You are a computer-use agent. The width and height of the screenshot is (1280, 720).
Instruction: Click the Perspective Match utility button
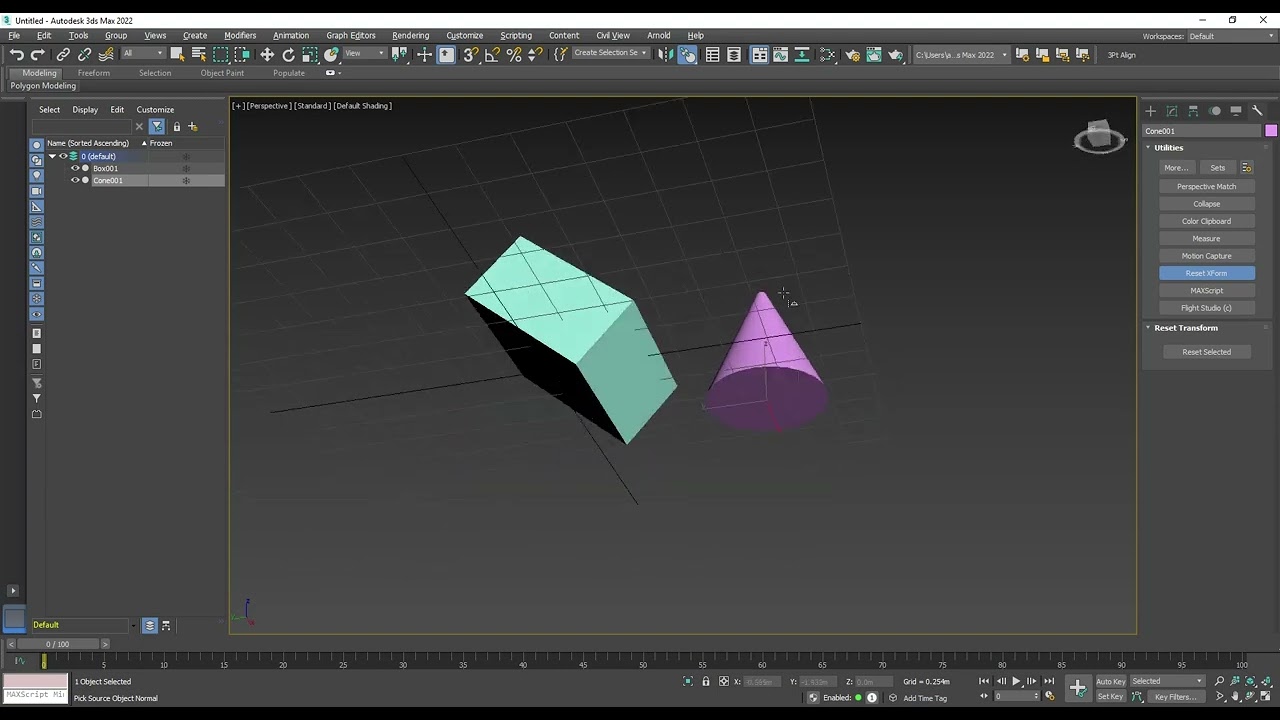pos(1207,186)
